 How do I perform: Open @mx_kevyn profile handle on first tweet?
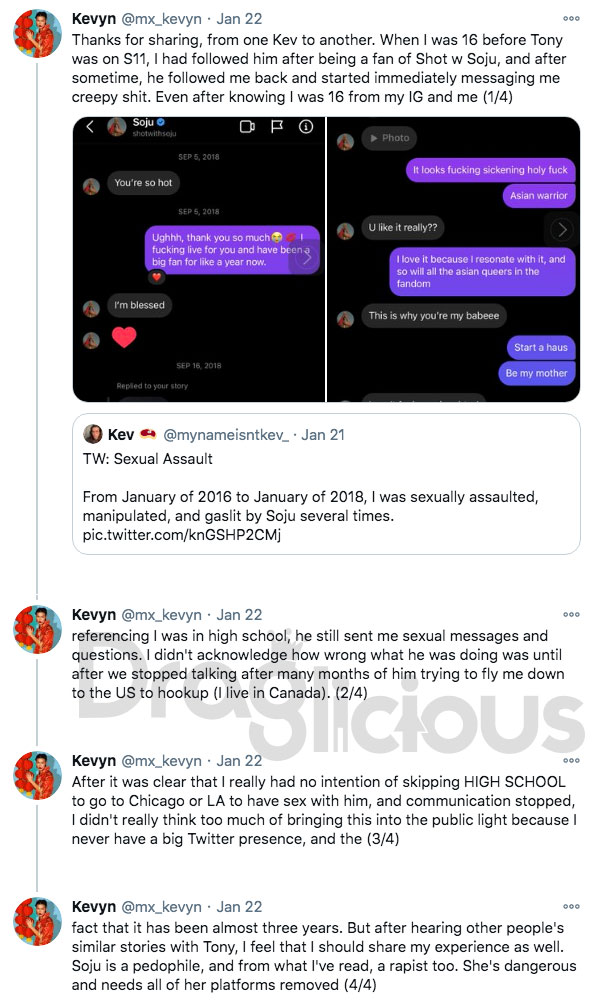click(x=162, y=18)
